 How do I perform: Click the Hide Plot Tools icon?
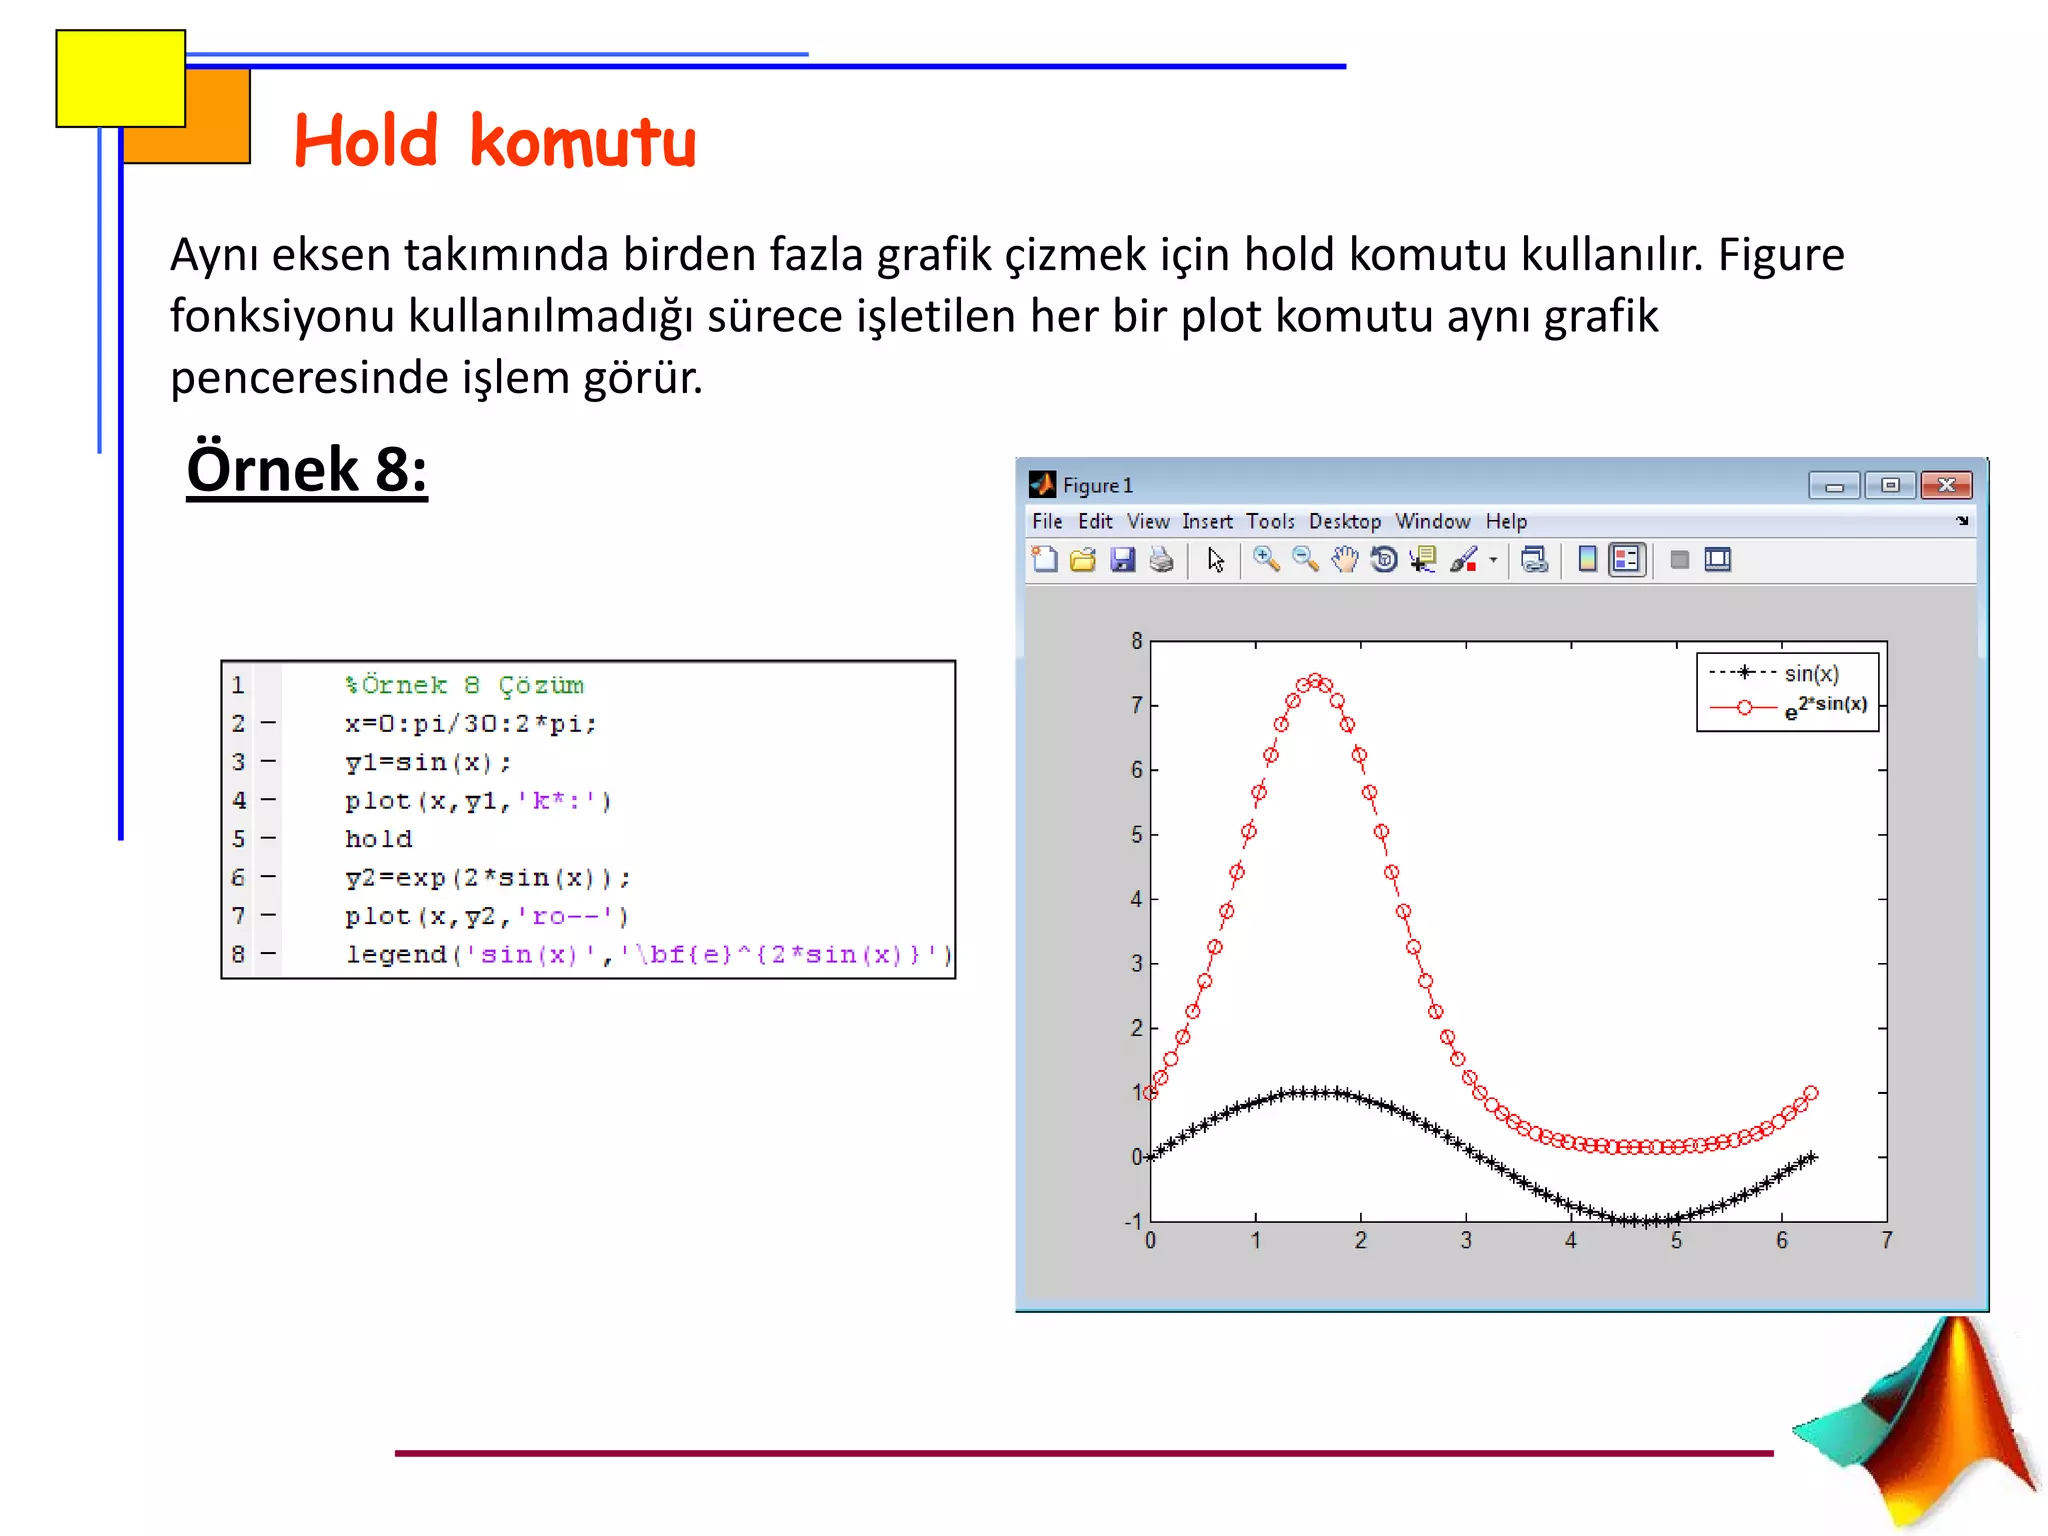point(1680,560)
